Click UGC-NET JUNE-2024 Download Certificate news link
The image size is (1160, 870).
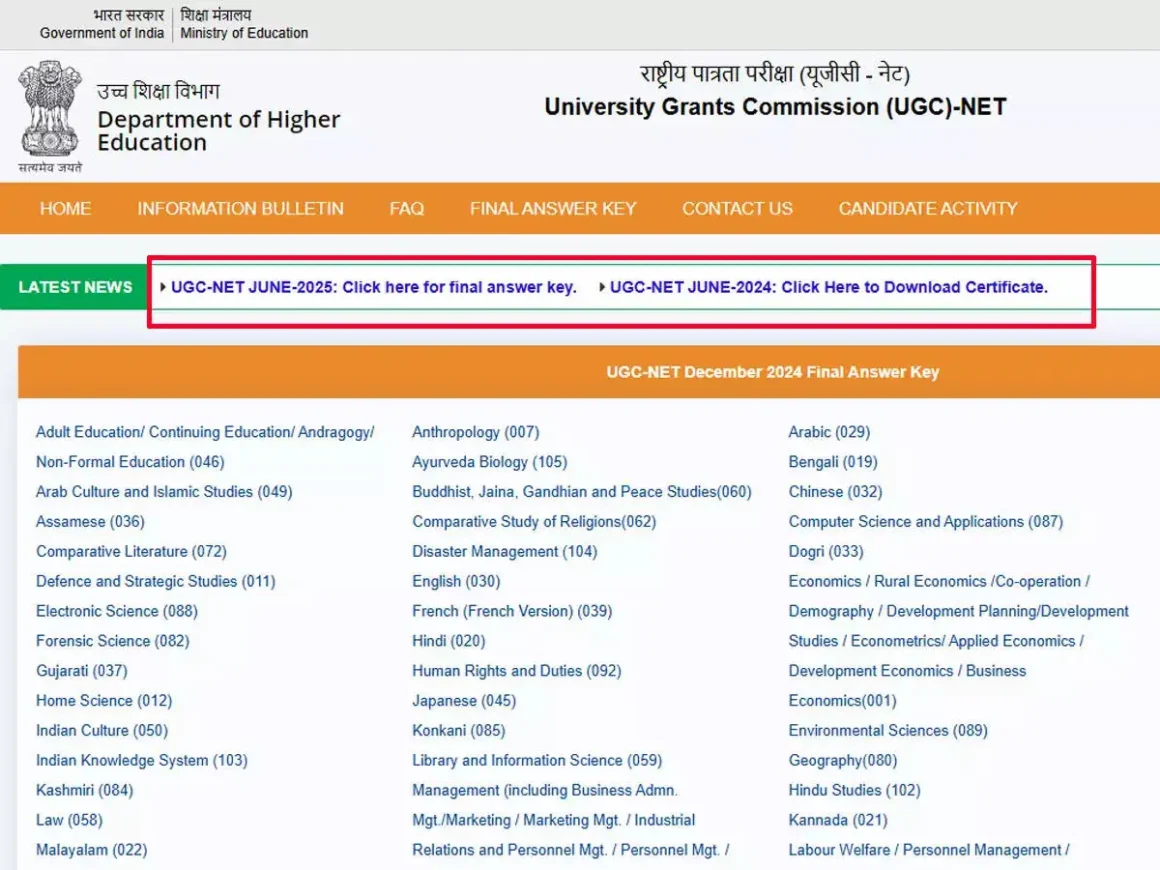829,287
